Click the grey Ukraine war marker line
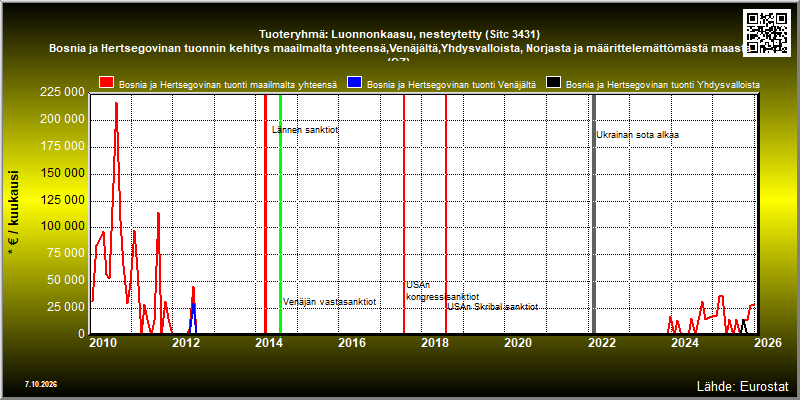 (594, 214)
